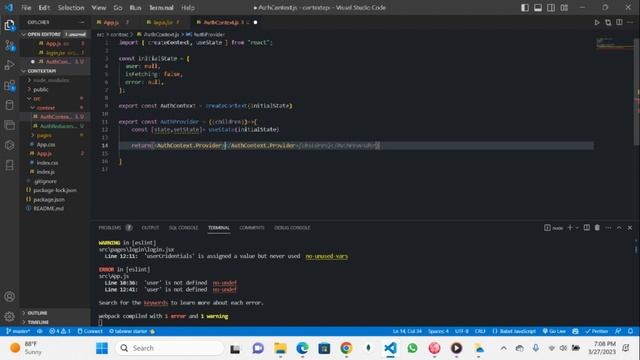
Task: Click first no-undef link in terminal
Action: 224,283
